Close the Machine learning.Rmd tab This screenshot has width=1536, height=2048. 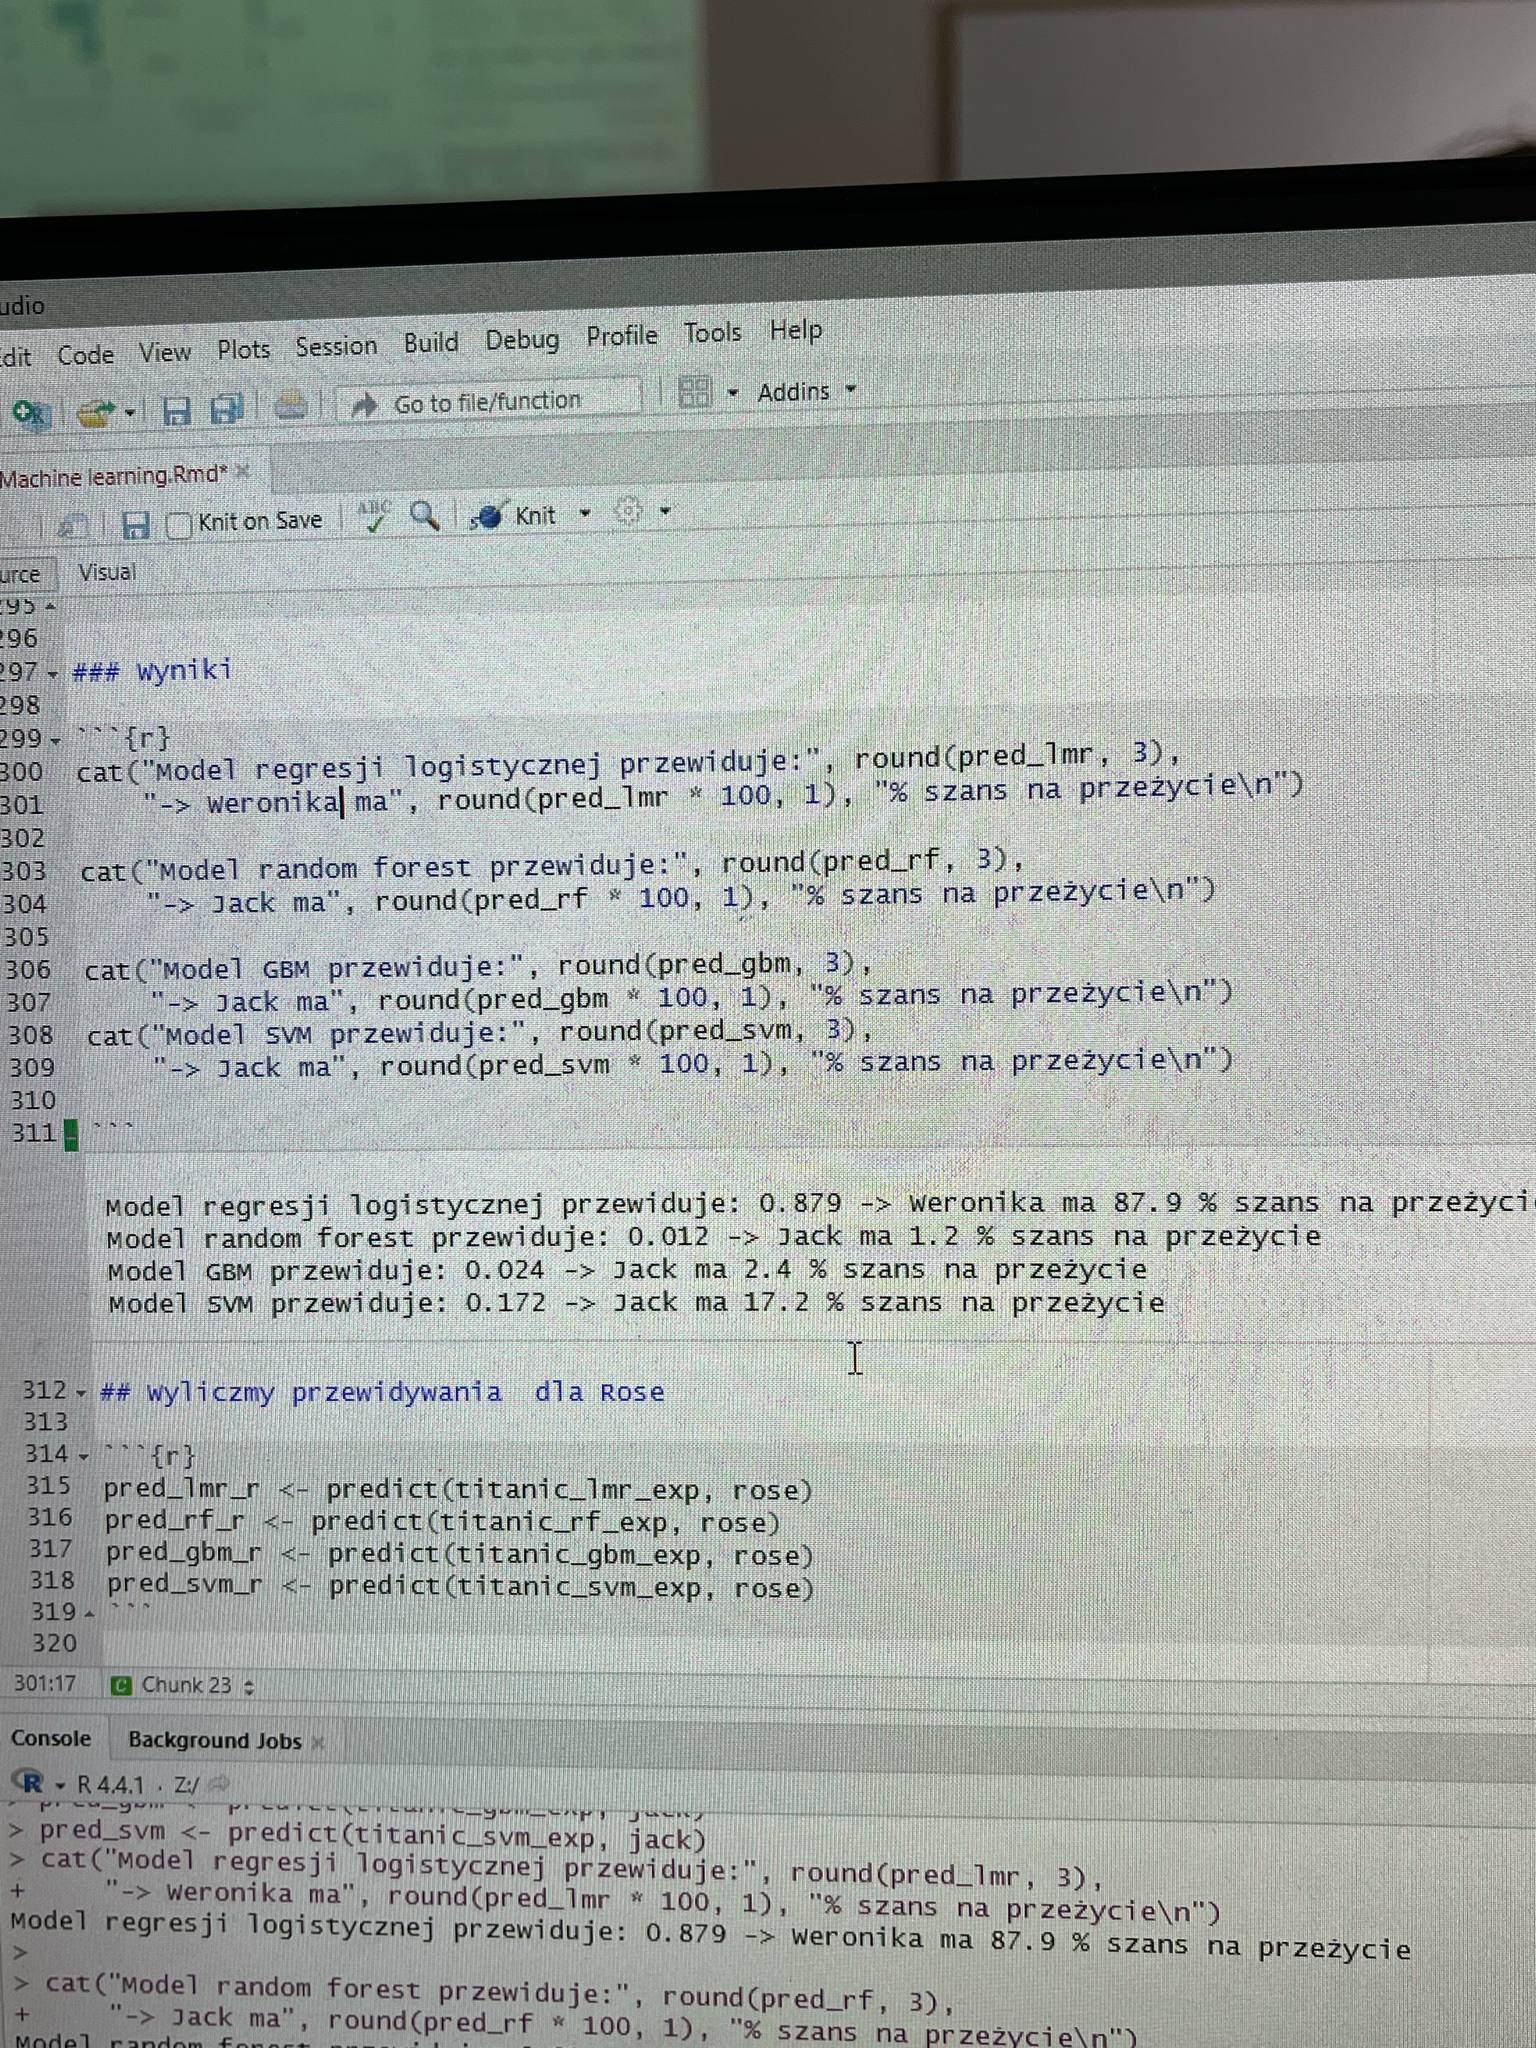(243, 472)
